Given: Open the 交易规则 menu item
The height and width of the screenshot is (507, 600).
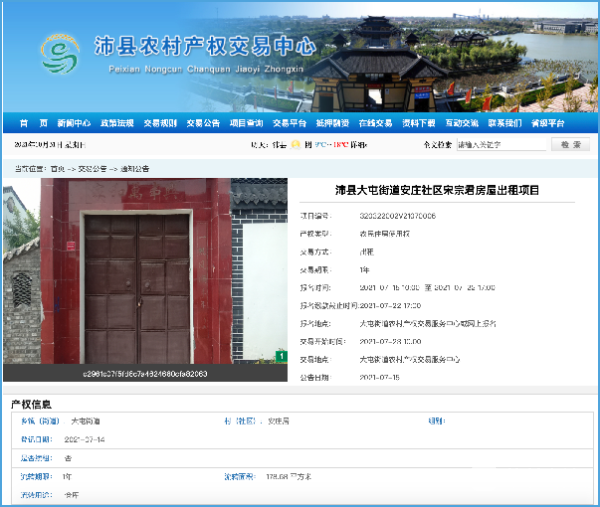Looking at the screenshot, I should click(x=160, y=123).
